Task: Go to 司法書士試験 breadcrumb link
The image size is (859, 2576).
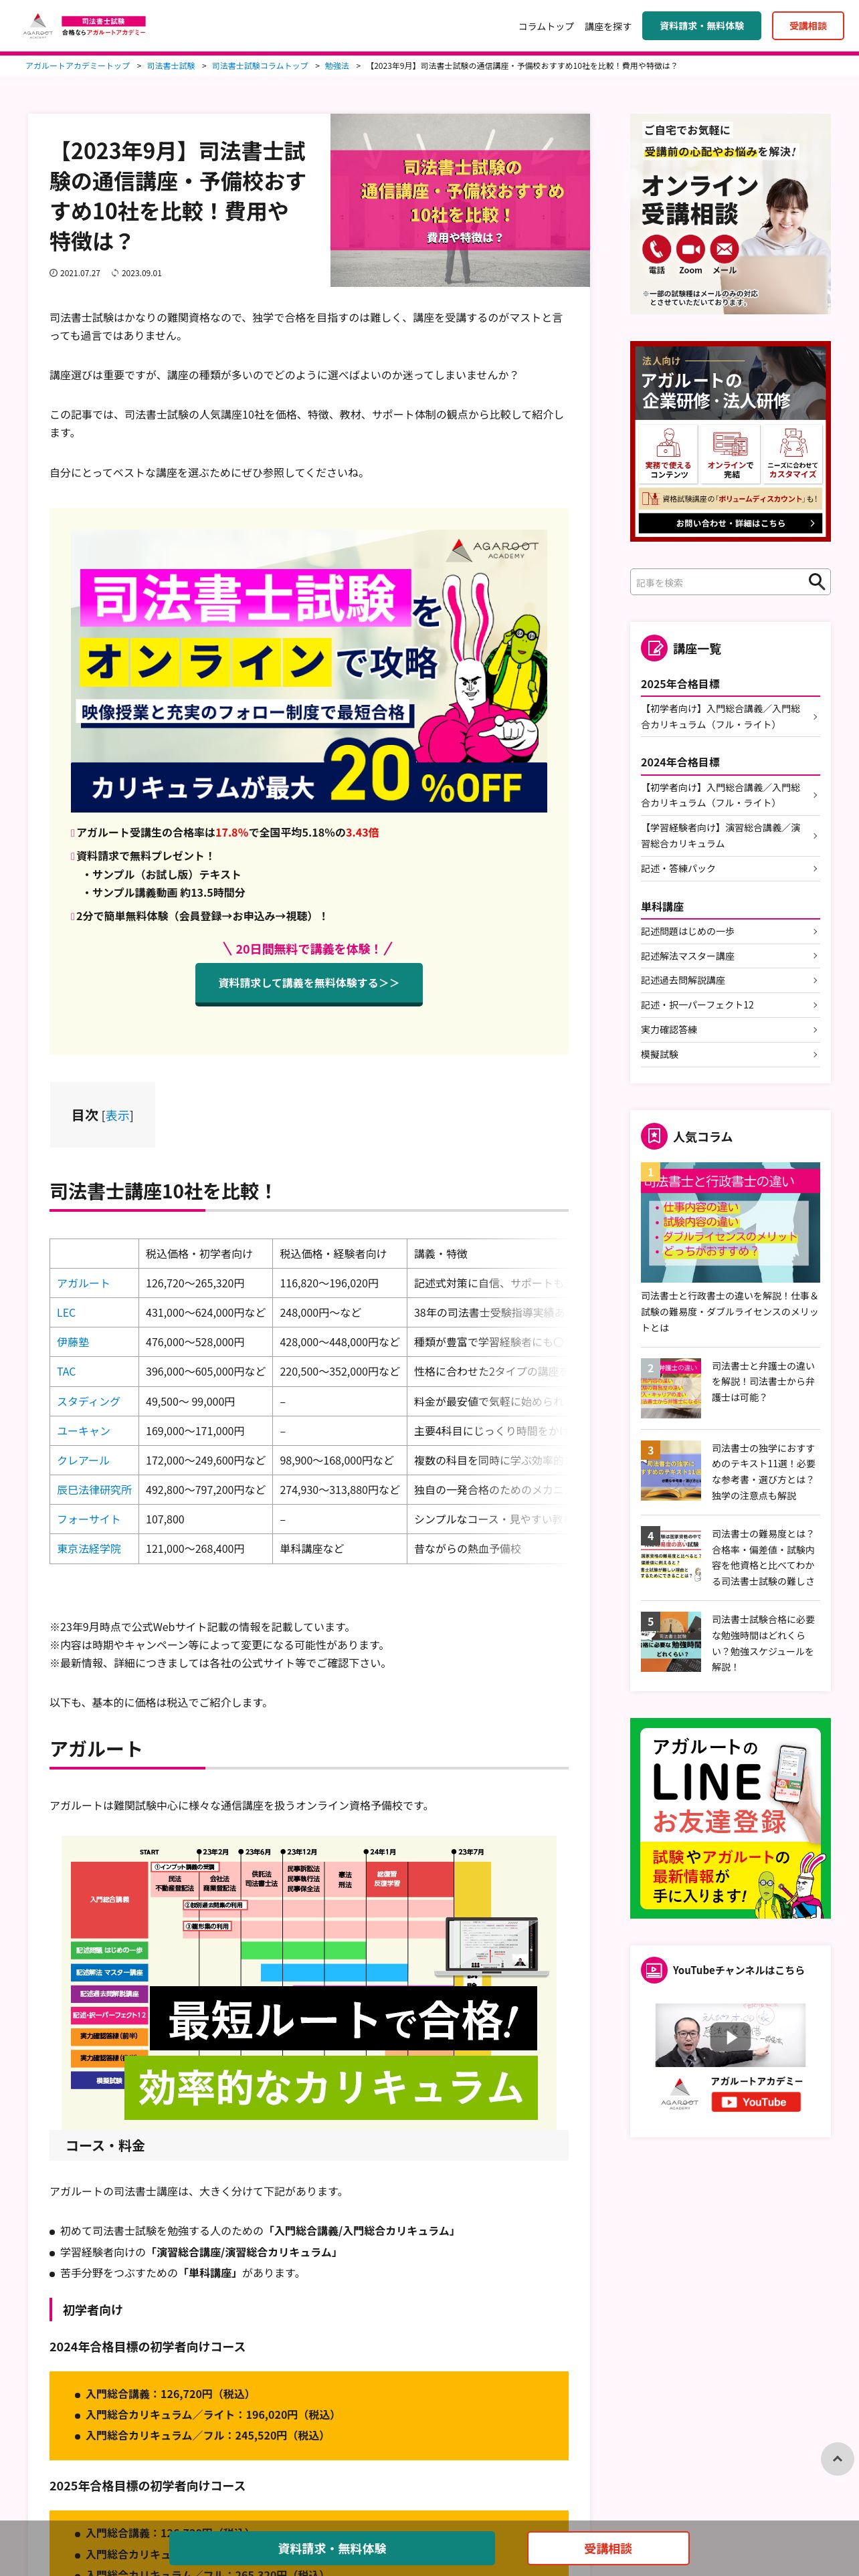Action: pyautogui.click(x=171, y=66)
